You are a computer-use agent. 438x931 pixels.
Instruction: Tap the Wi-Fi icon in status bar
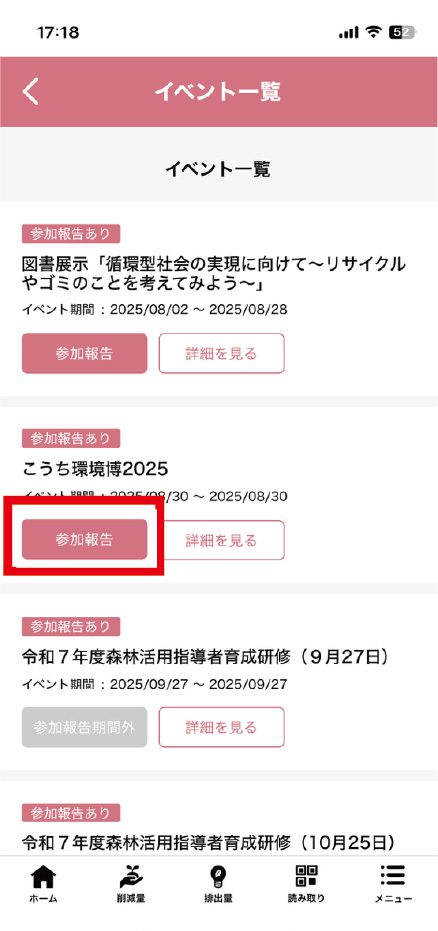click(x=373, y=33)
